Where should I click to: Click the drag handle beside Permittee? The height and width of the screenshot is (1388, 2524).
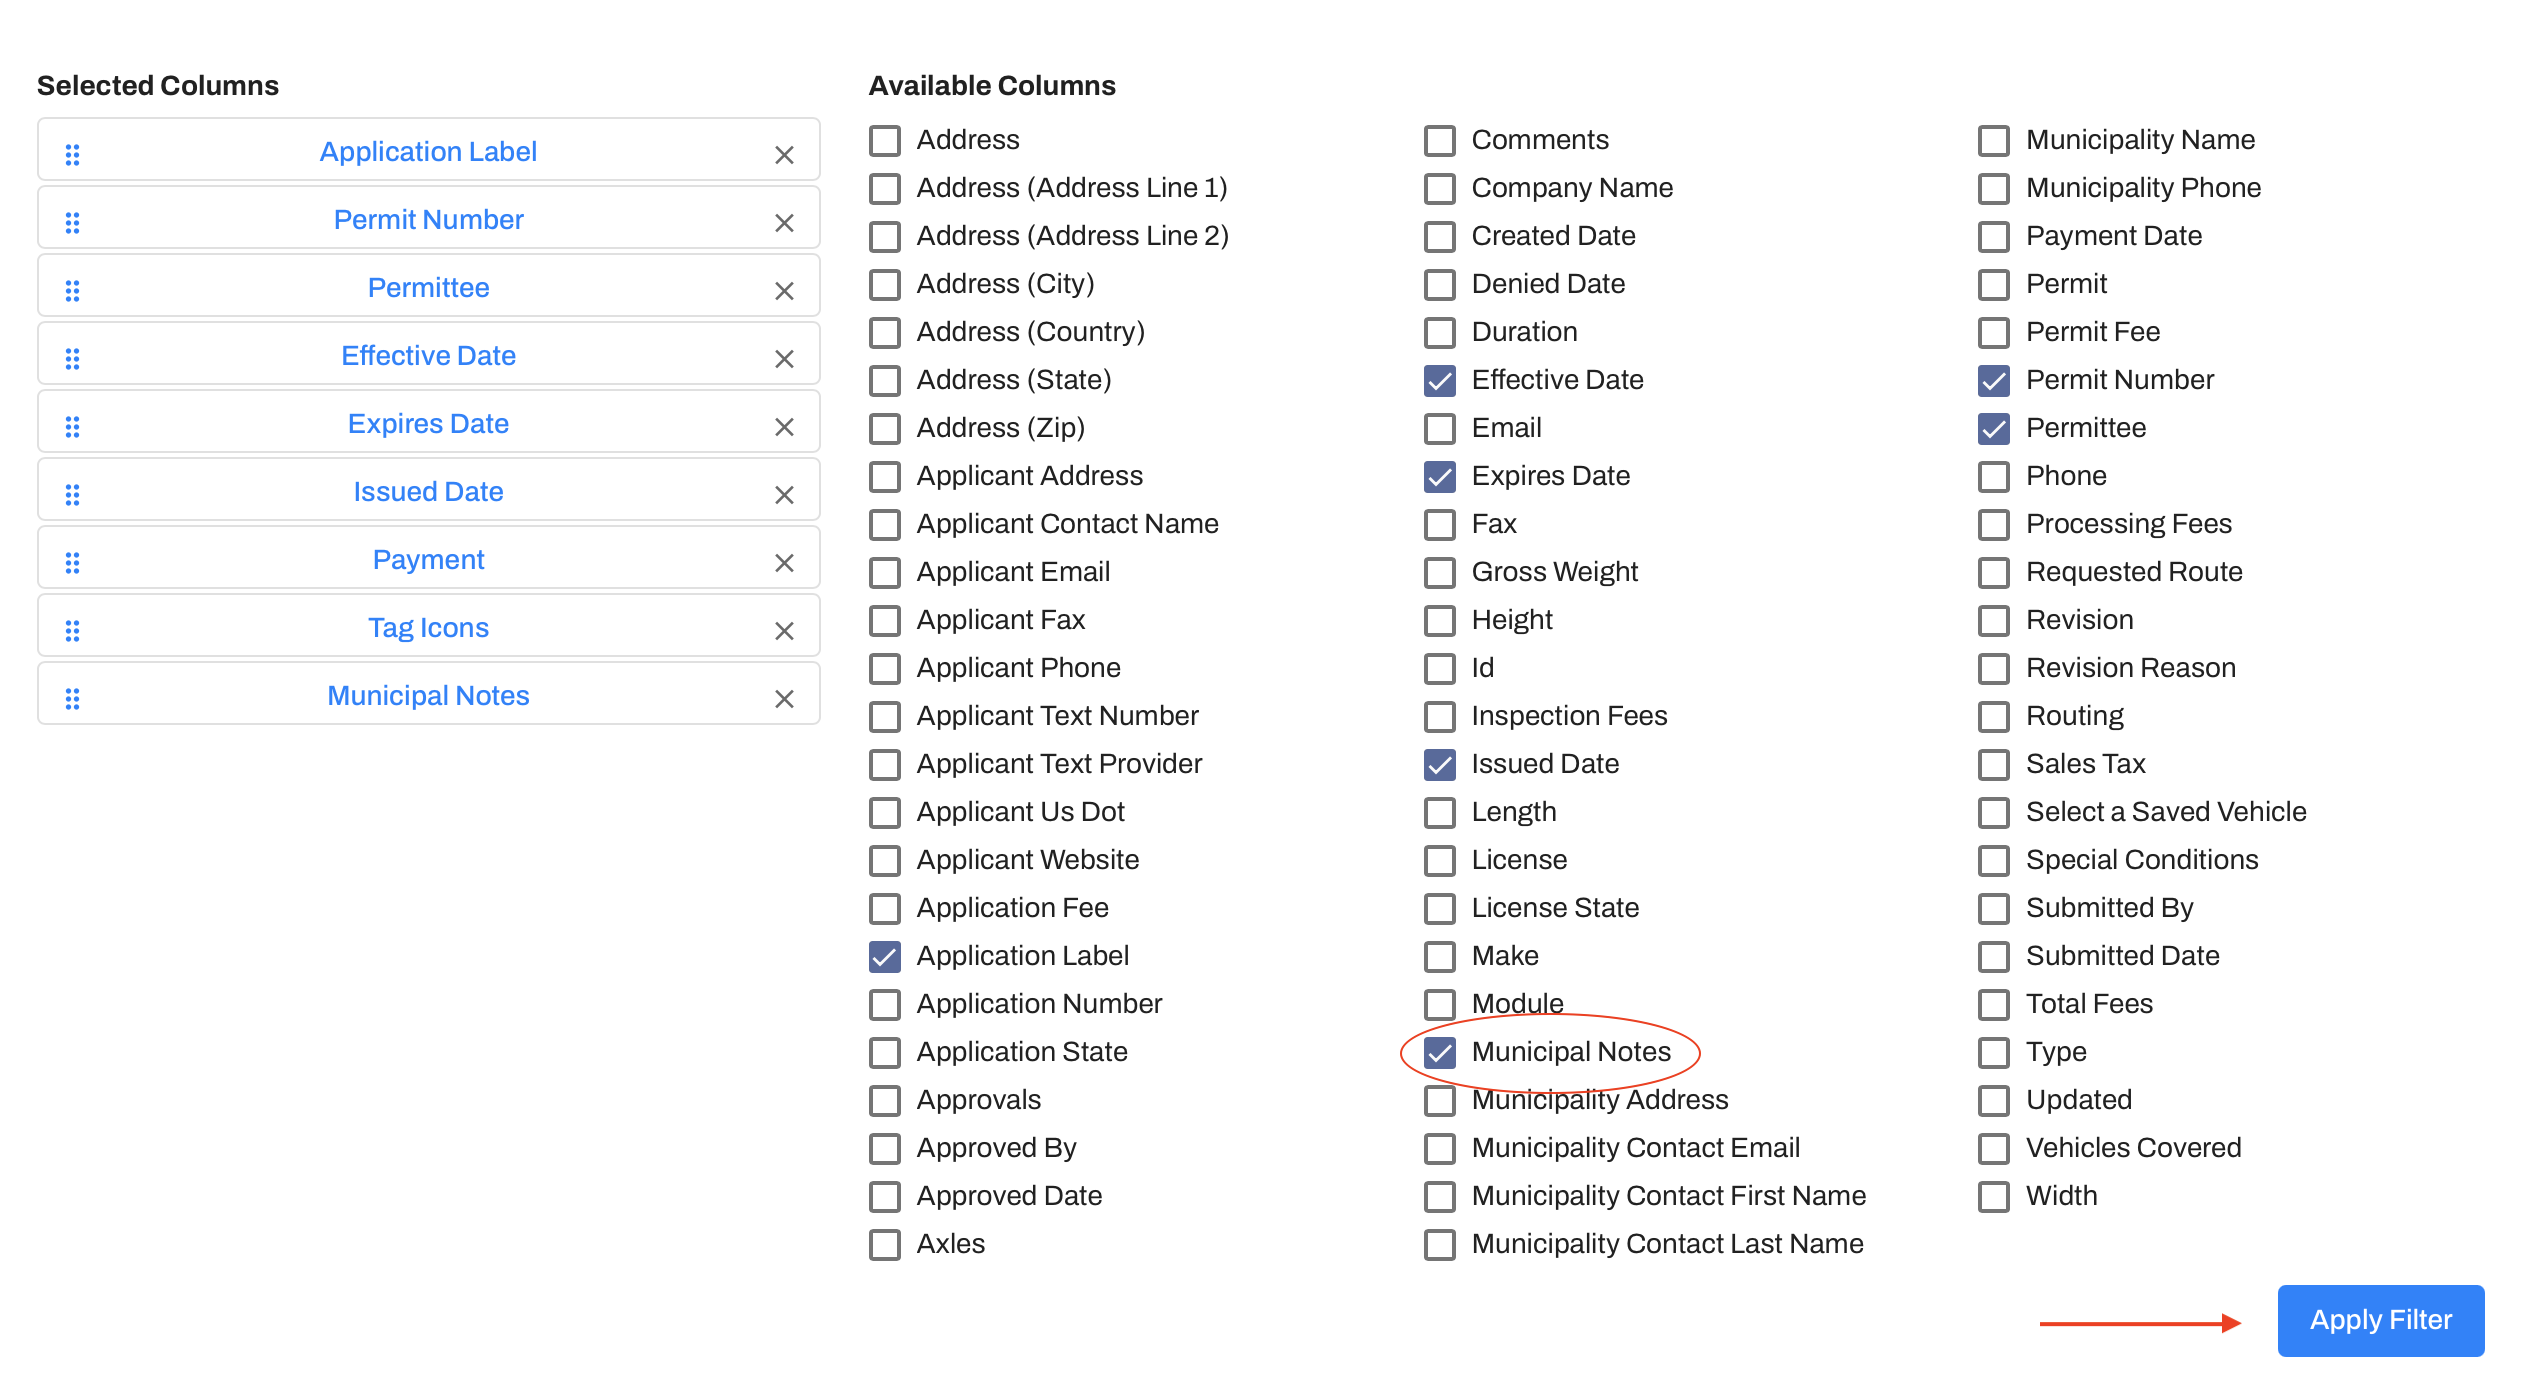[72, 290]
